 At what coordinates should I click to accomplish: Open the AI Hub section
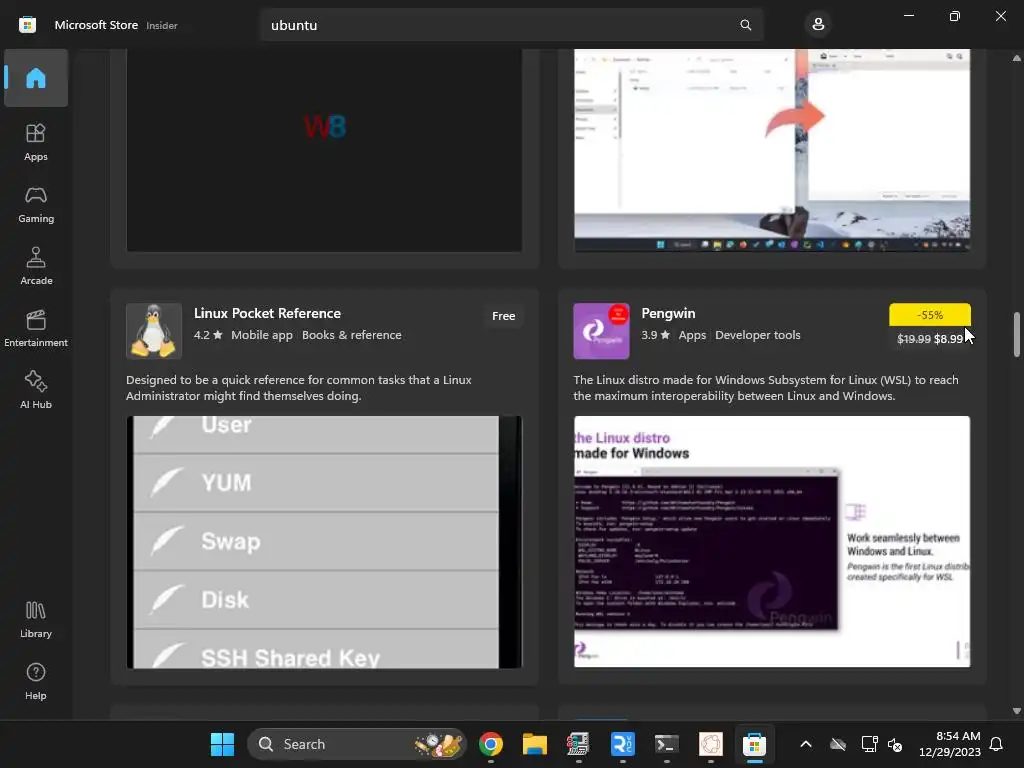pos(36,390)
